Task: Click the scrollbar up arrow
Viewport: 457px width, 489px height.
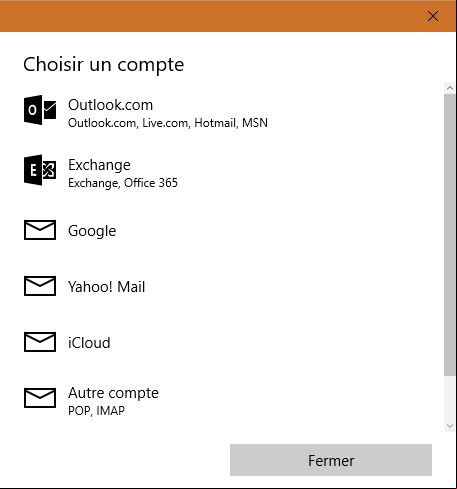Action: pyautogui.click(x=450, y=88)
